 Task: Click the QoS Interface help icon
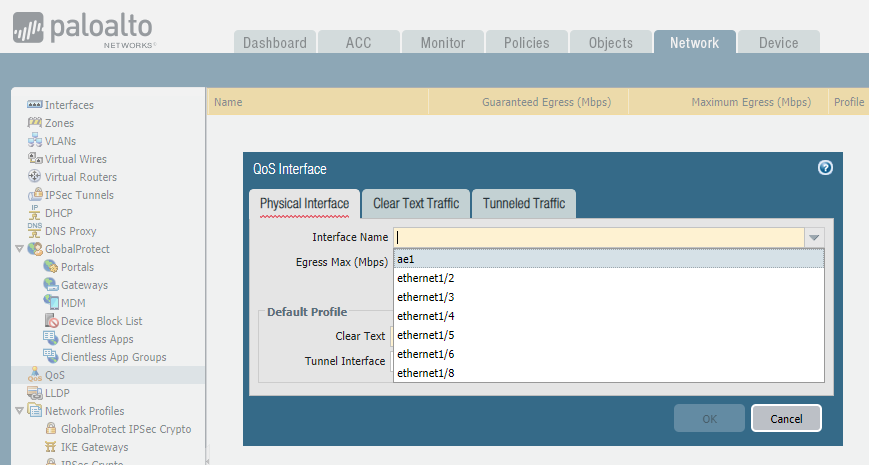click(825, 168)
